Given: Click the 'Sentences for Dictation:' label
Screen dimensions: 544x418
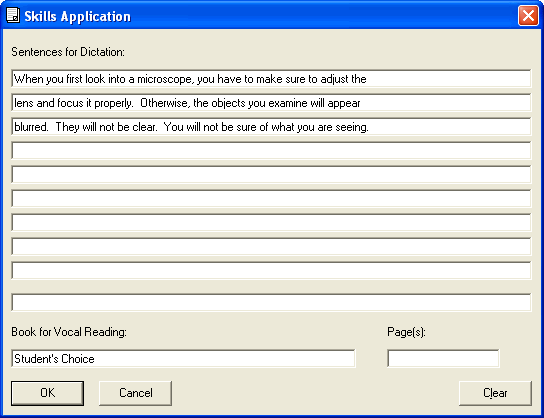Looking at the screenshot, I should [x=68, y=52].
